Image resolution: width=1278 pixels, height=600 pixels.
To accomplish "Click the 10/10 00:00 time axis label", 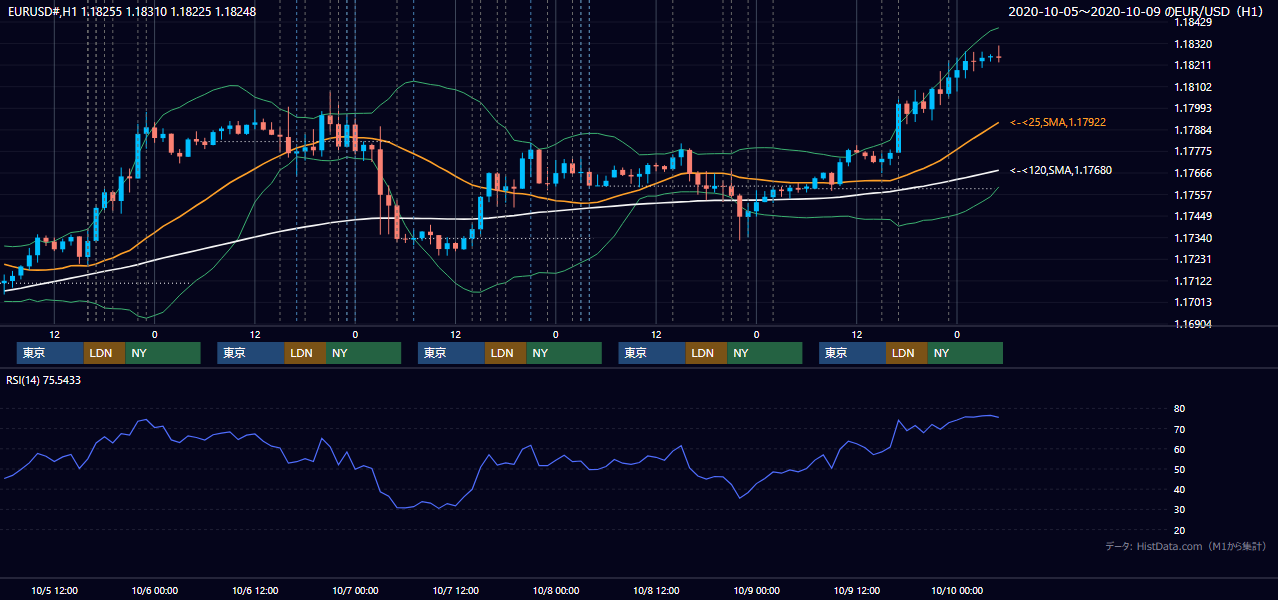I will 957,590.
